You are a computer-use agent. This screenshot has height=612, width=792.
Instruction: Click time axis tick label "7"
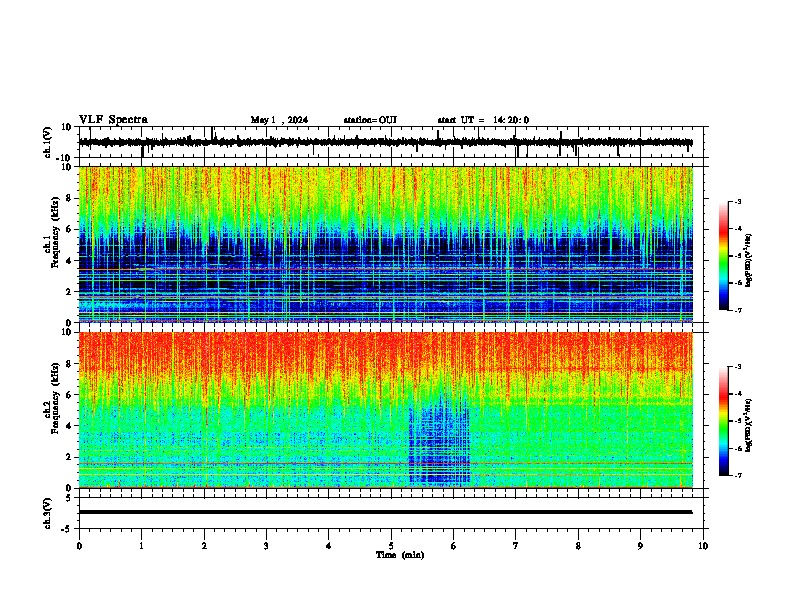pos(516,546)
